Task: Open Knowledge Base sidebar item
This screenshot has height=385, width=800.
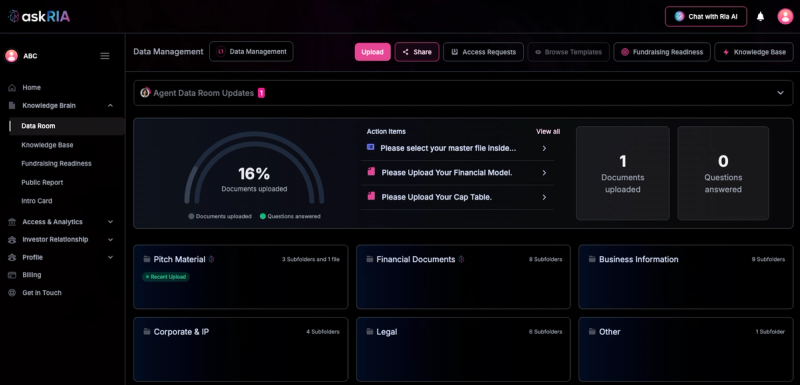Action: (x=47, y=145)
